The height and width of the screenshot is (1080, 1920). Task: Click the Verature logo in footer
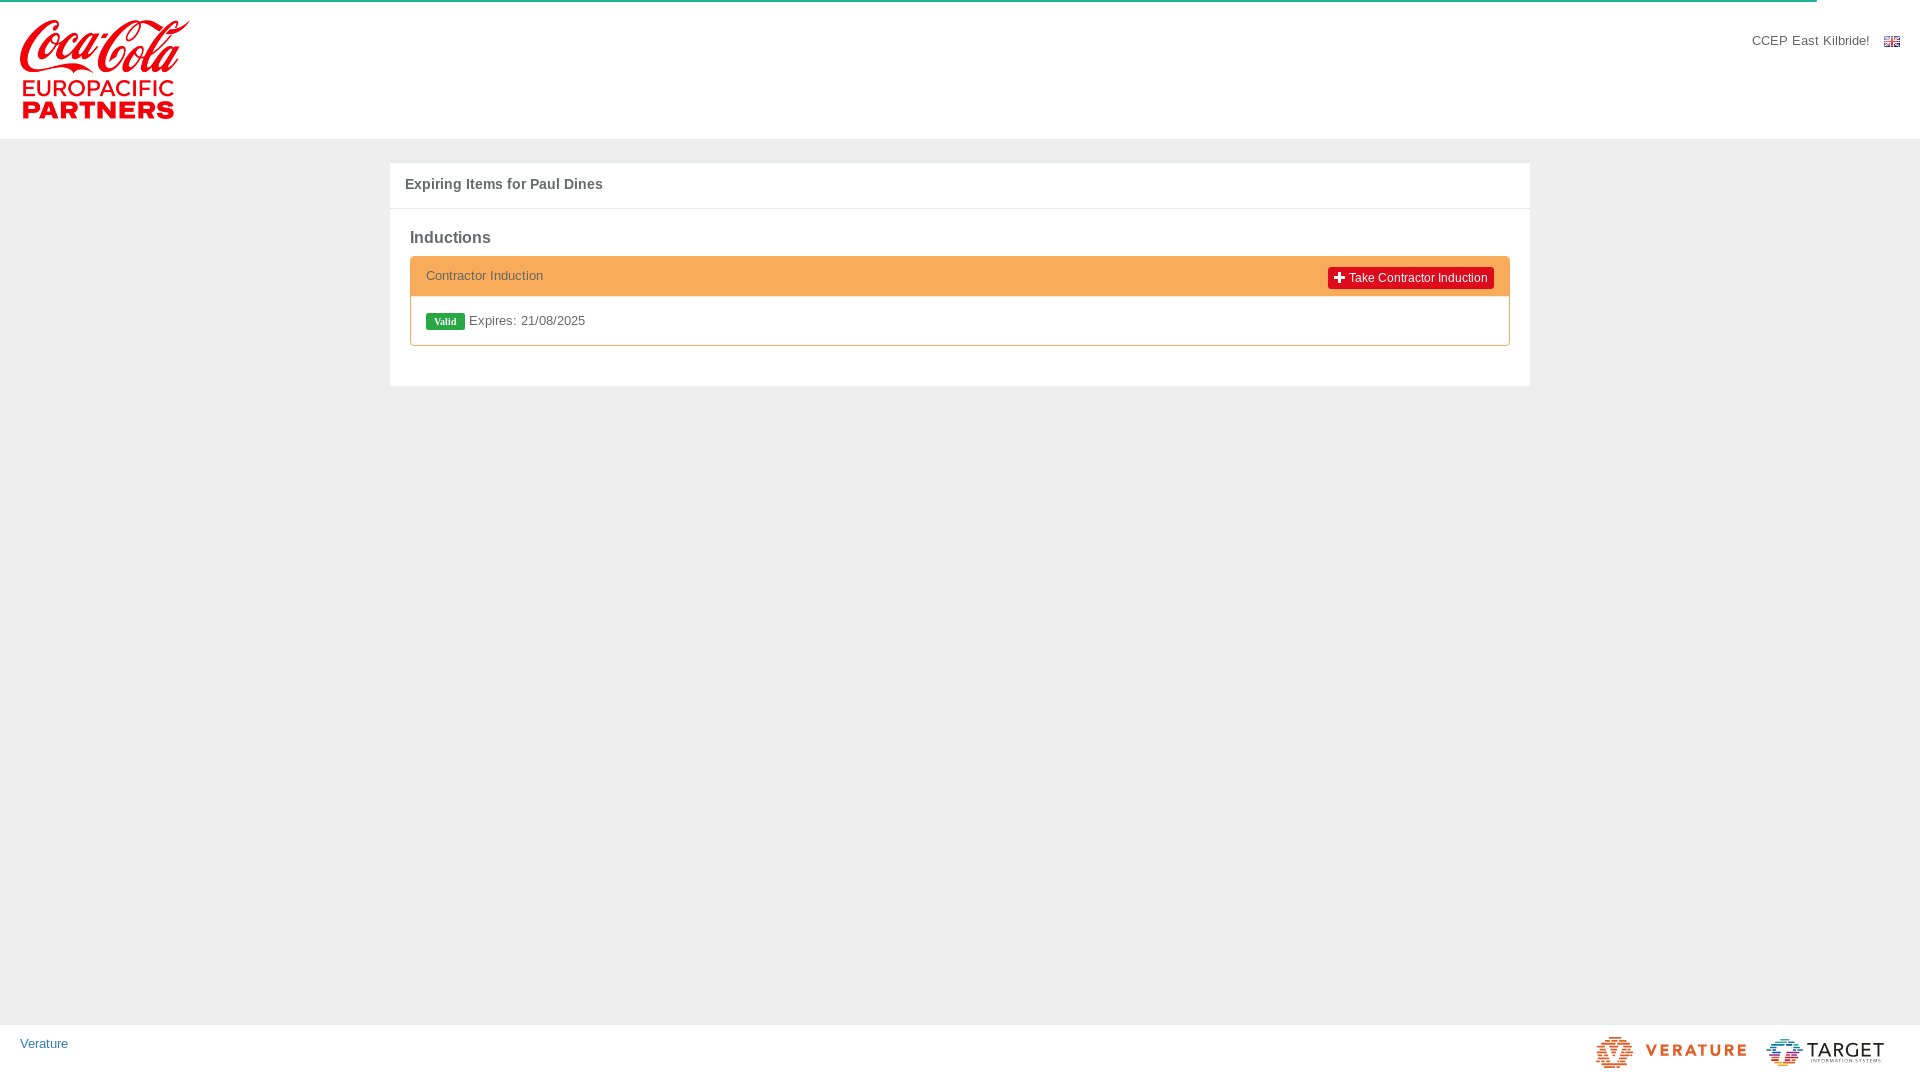click(x=1671, y=1052)
